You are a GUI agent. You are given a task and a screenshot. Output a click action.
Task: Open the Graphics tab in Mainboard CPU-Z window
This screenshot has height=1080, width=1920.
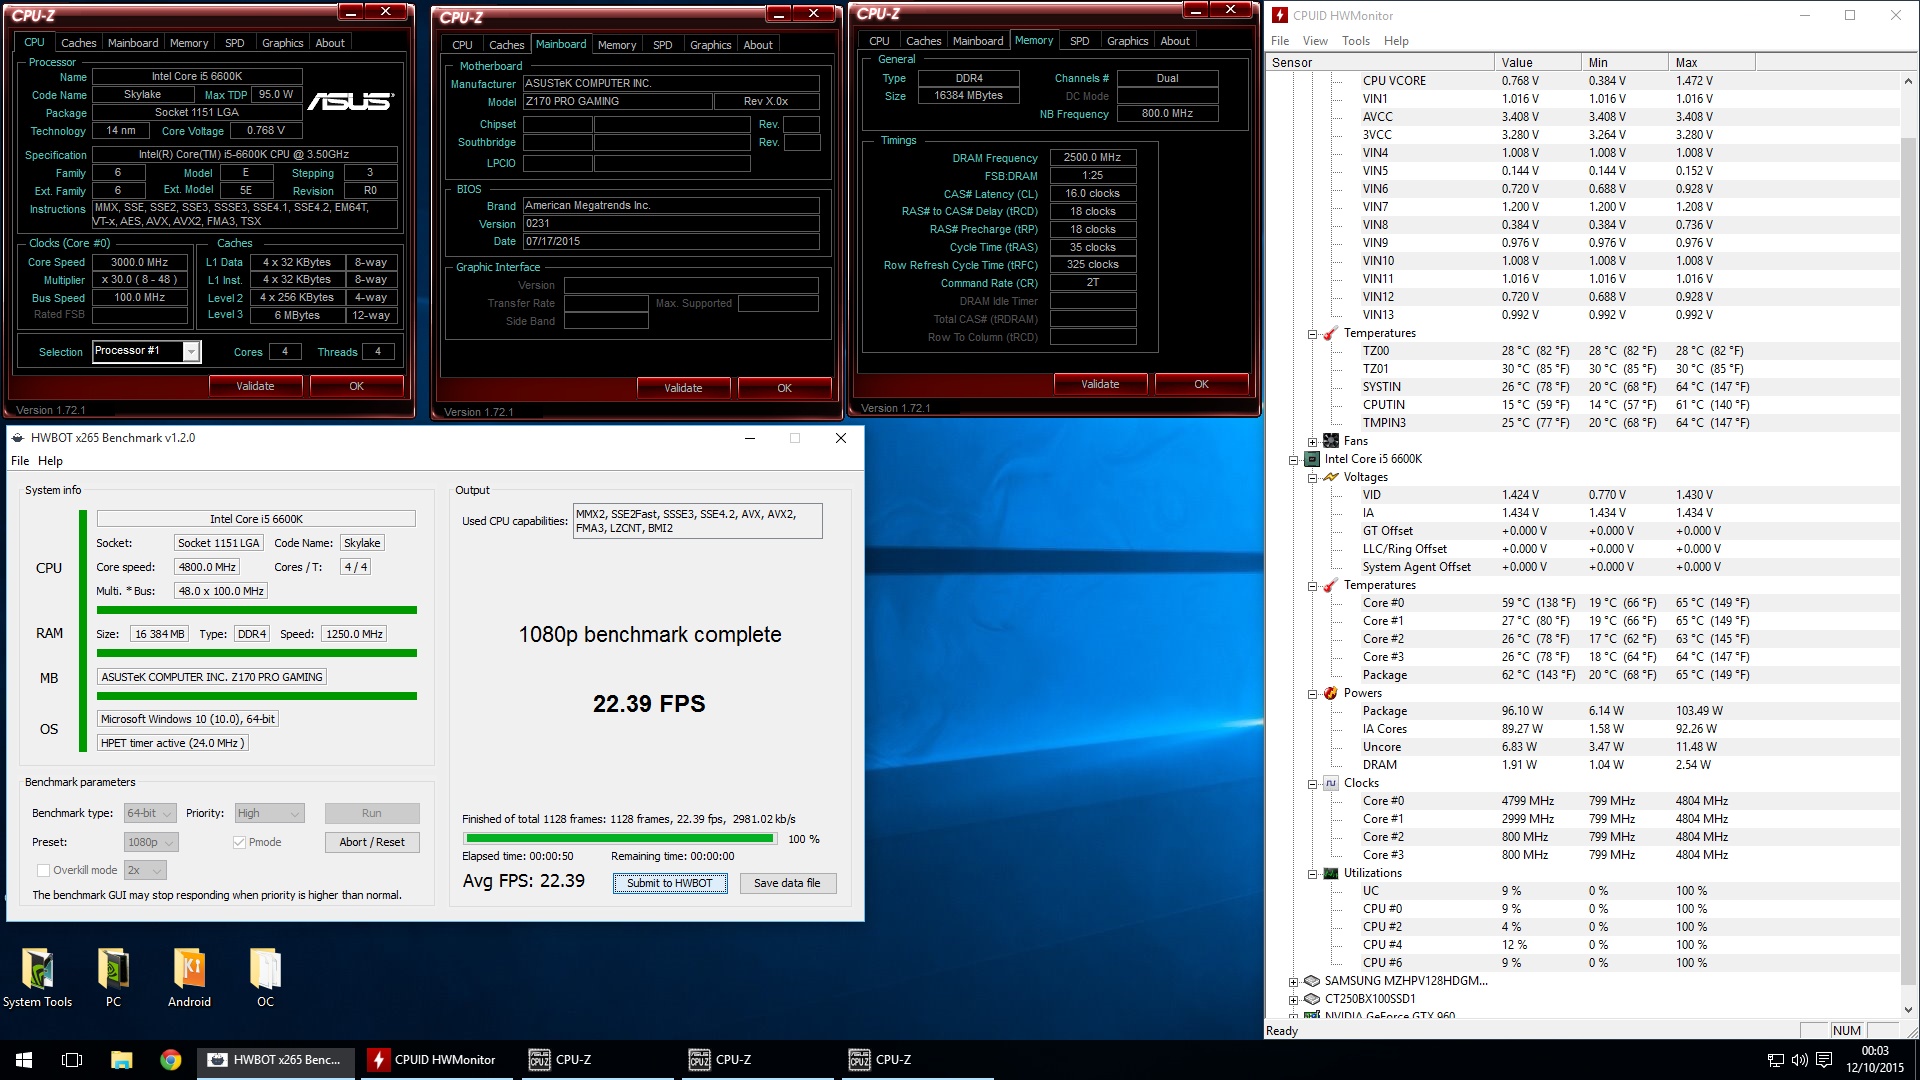[710, 45]
